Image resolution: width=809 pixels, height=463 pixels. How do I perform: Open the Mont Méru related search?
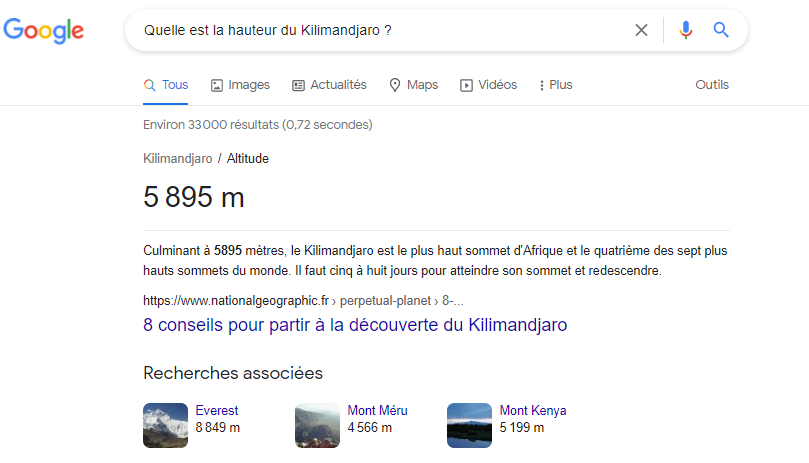tap(377, 410)
